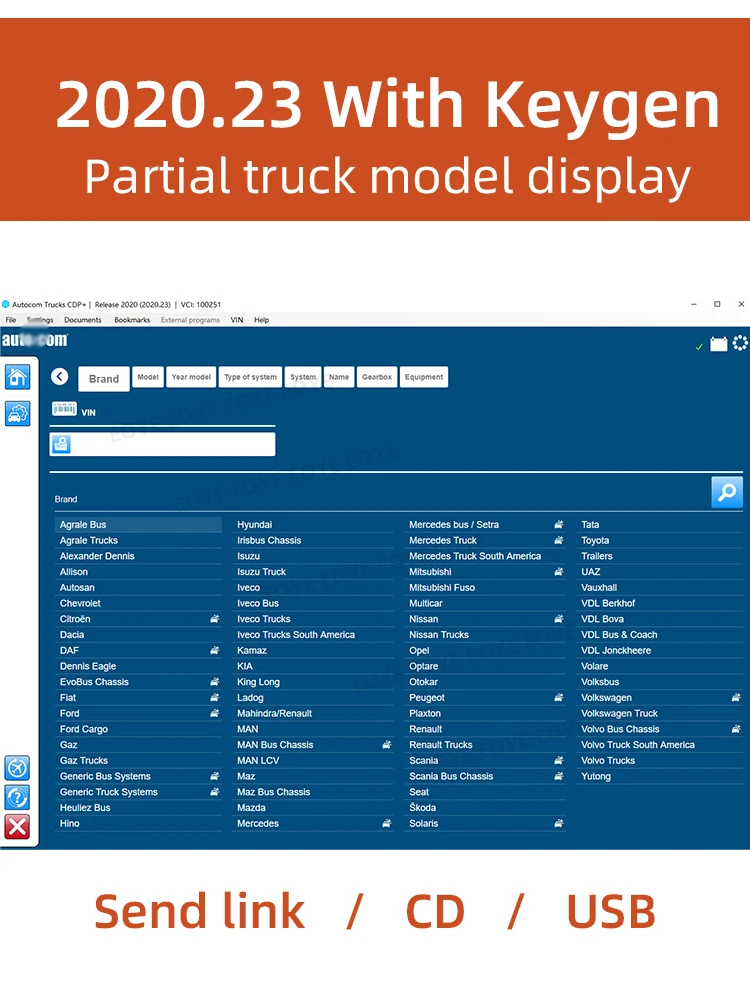This screenshot has width=750, height=1000.
Task: Pick VDL Jonckheere brand
Action: (x=660, y=650)
